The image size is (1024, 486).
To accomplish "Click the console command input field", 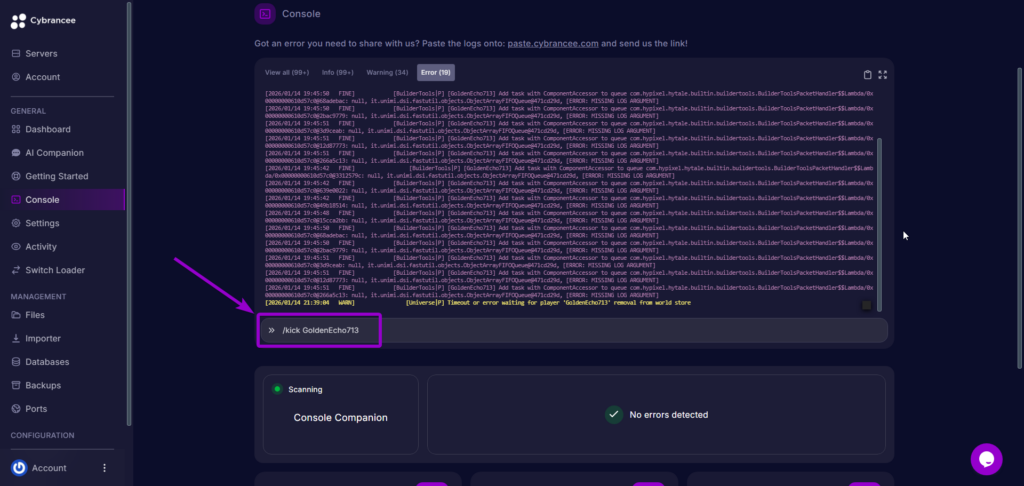I will click(x=570, y=330).
